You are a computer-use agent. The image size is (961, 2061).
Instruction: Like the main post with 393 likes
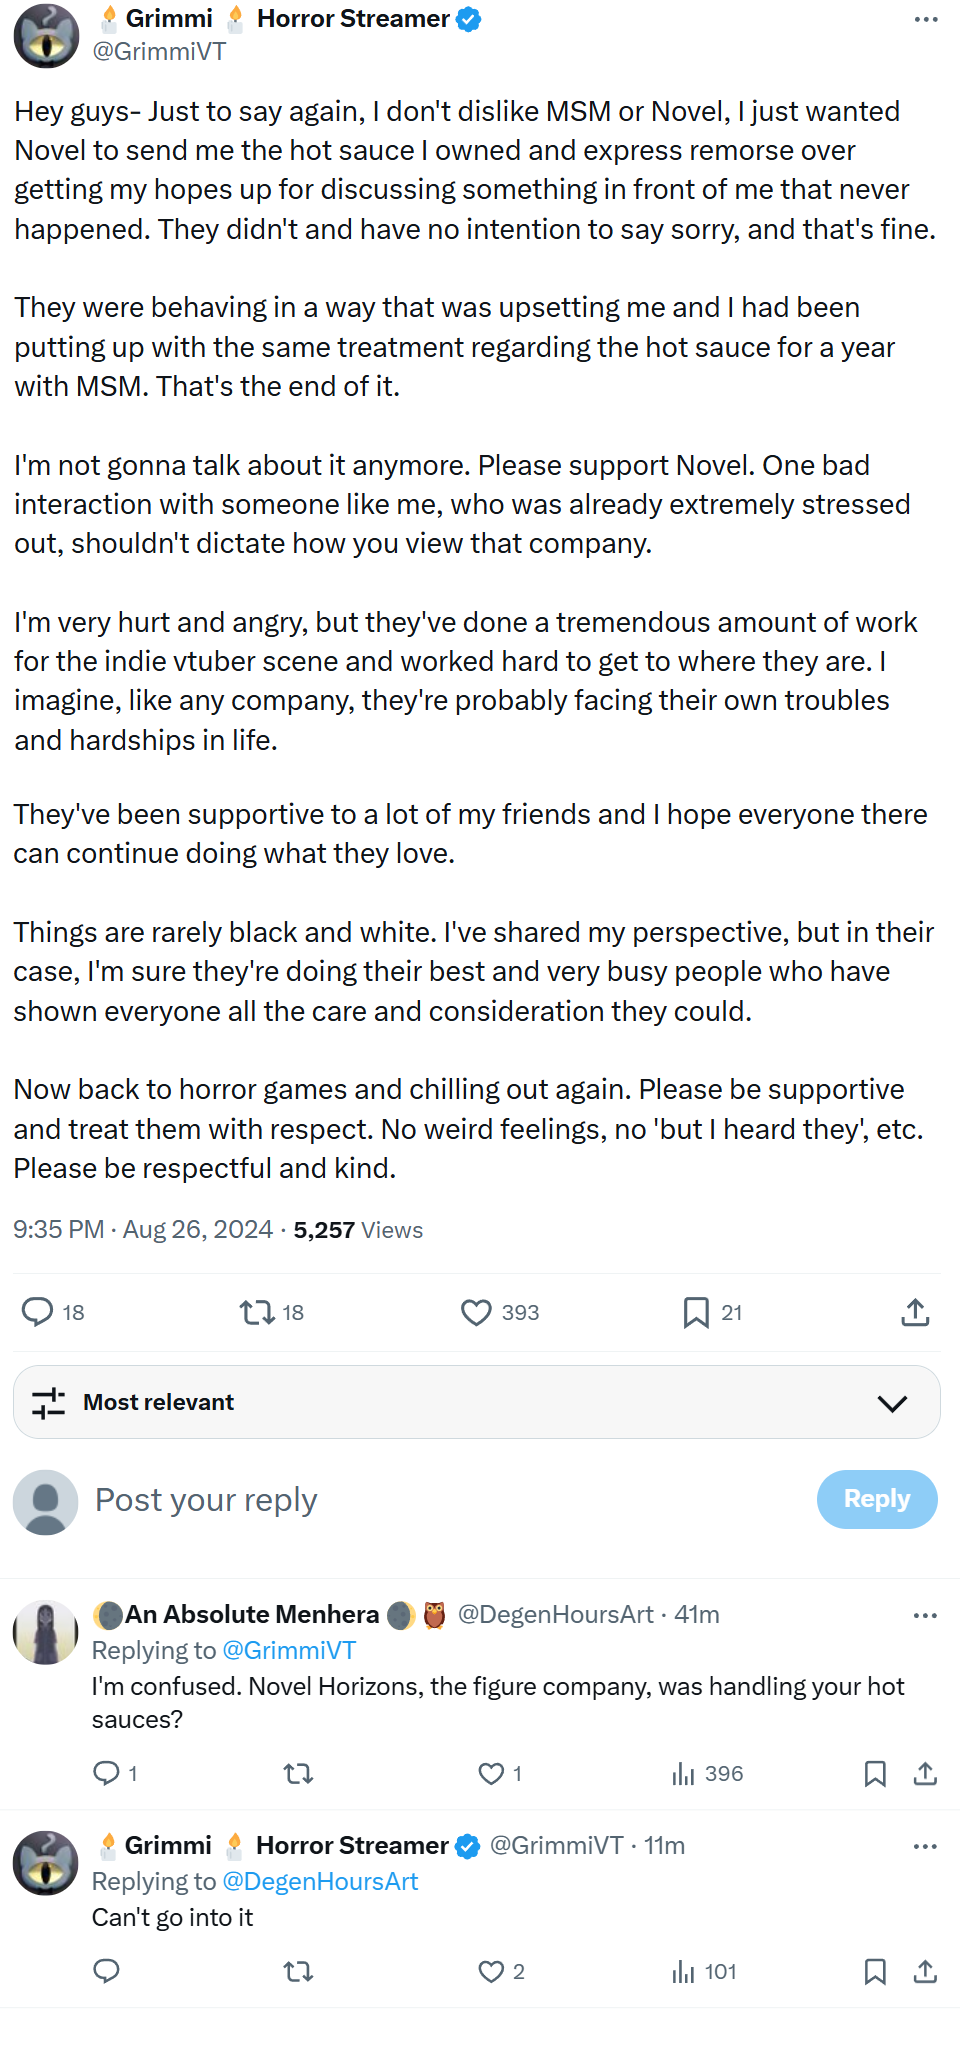(x=477, y=1312)
